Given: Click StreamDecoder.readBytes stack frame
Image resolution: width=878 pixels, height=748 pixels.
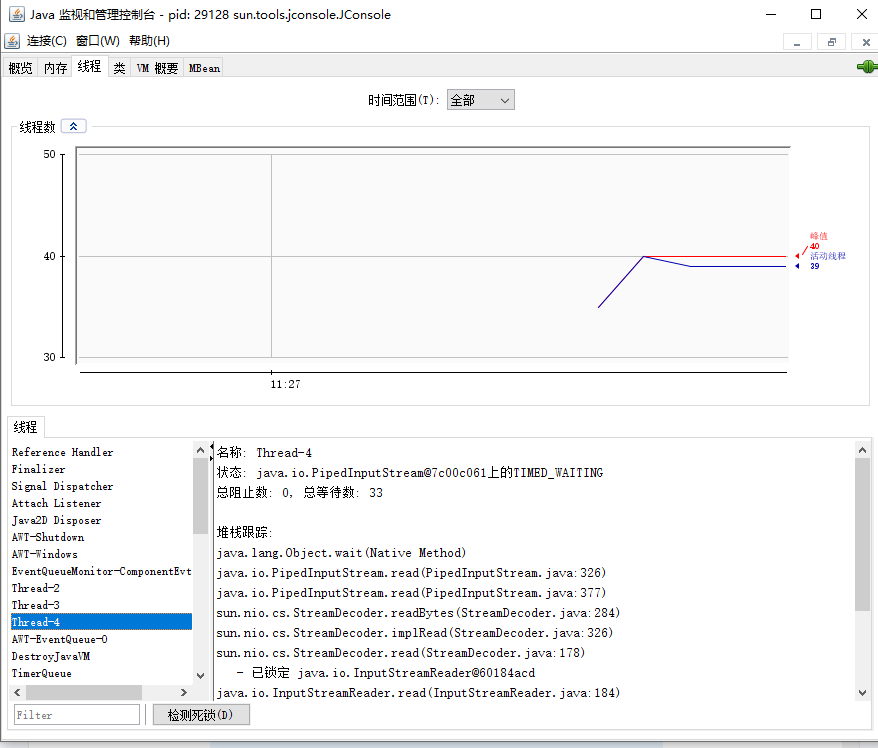Looking at the screenshot, I should (x=418, y=613).
